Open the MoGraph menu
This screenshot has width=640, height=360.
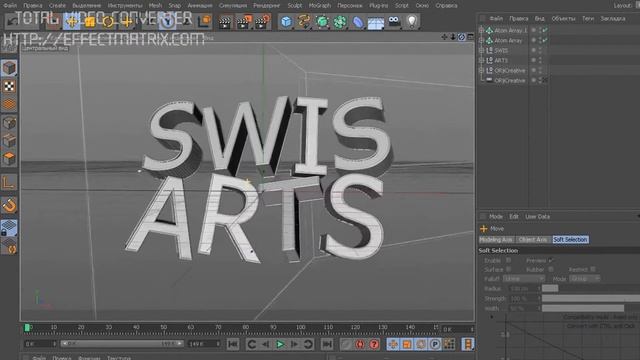click(320, 6)
